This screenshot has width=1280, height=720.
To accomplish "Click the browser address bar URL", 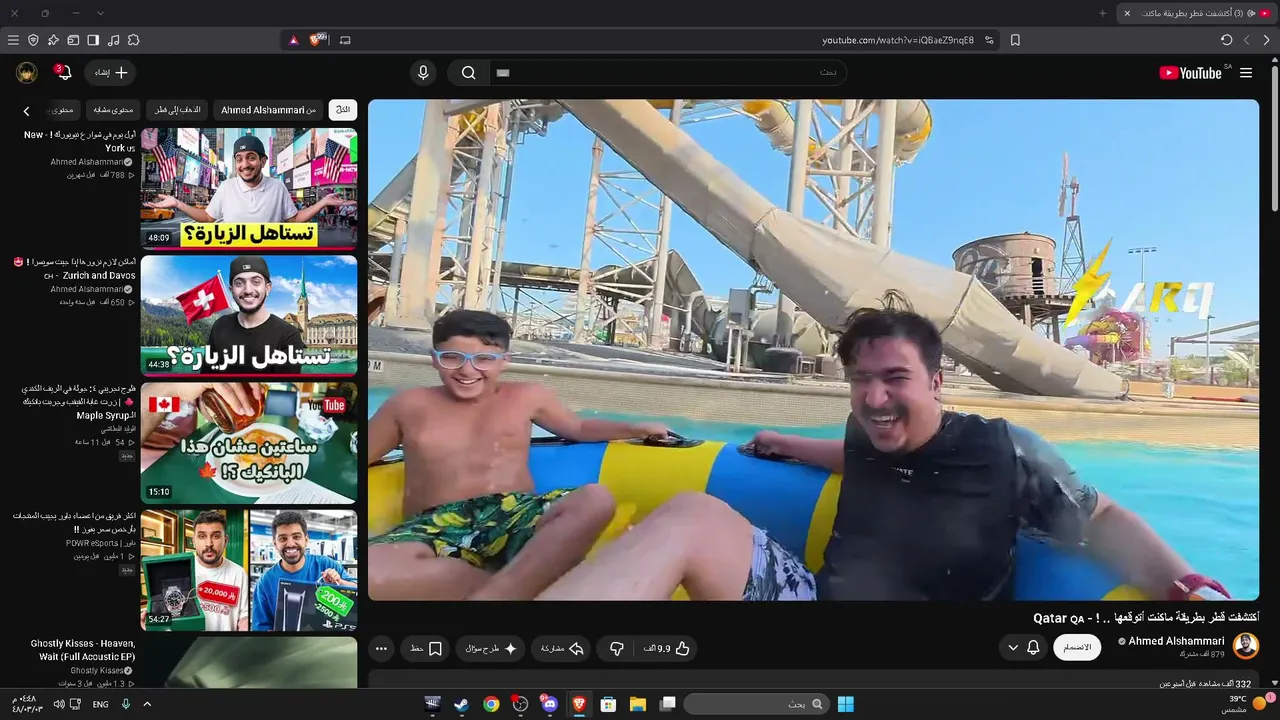I will pos(898,40).
